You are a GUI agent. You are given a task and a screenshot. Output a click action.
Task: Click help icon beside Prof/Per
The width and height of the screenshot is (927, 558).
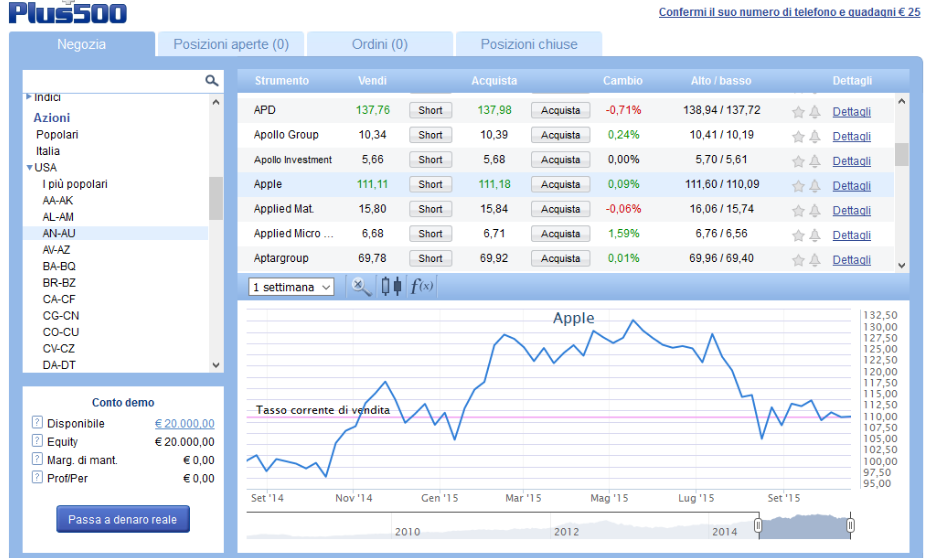(x=37, y=478)
